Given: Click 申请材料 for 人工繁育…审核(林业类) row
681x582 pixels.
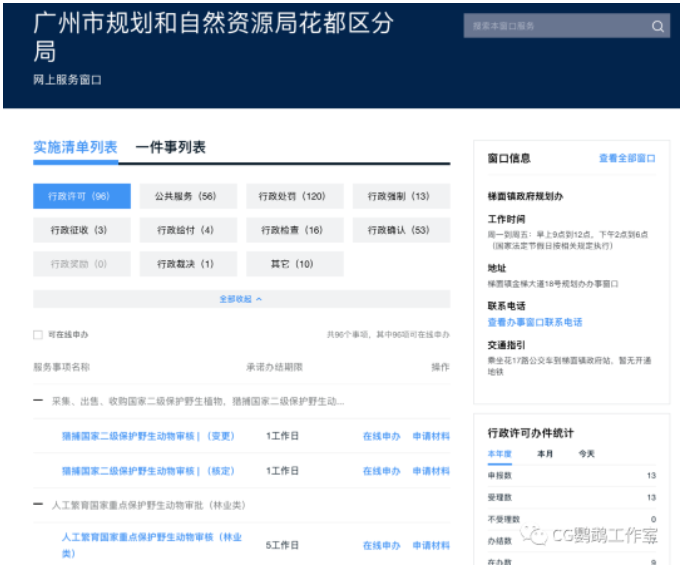Looking at the screenshot, I should tap(431, 546).
